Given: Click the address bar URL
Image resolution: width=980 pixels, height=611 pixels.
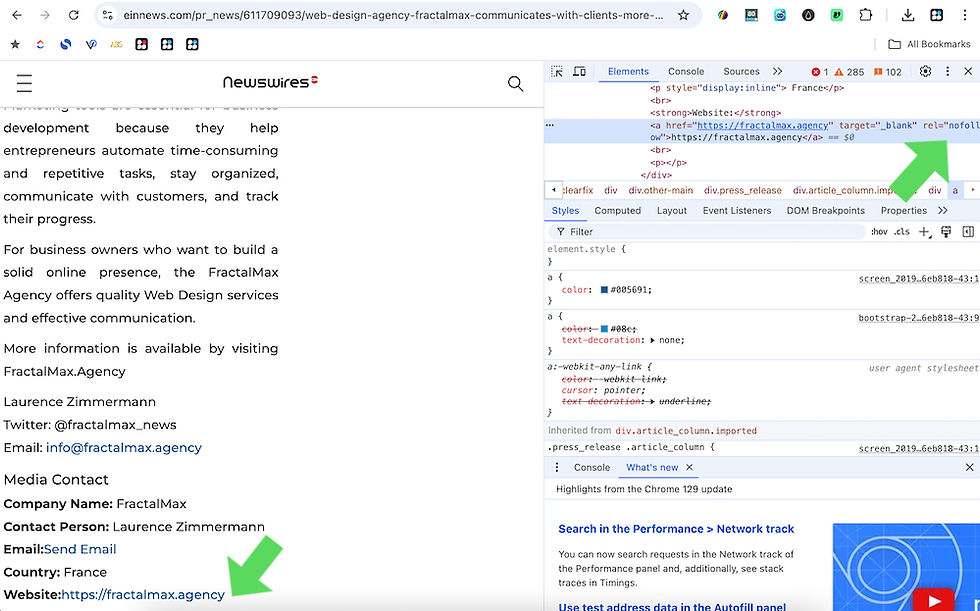Looking at the screenshot, I should point(393,15).
